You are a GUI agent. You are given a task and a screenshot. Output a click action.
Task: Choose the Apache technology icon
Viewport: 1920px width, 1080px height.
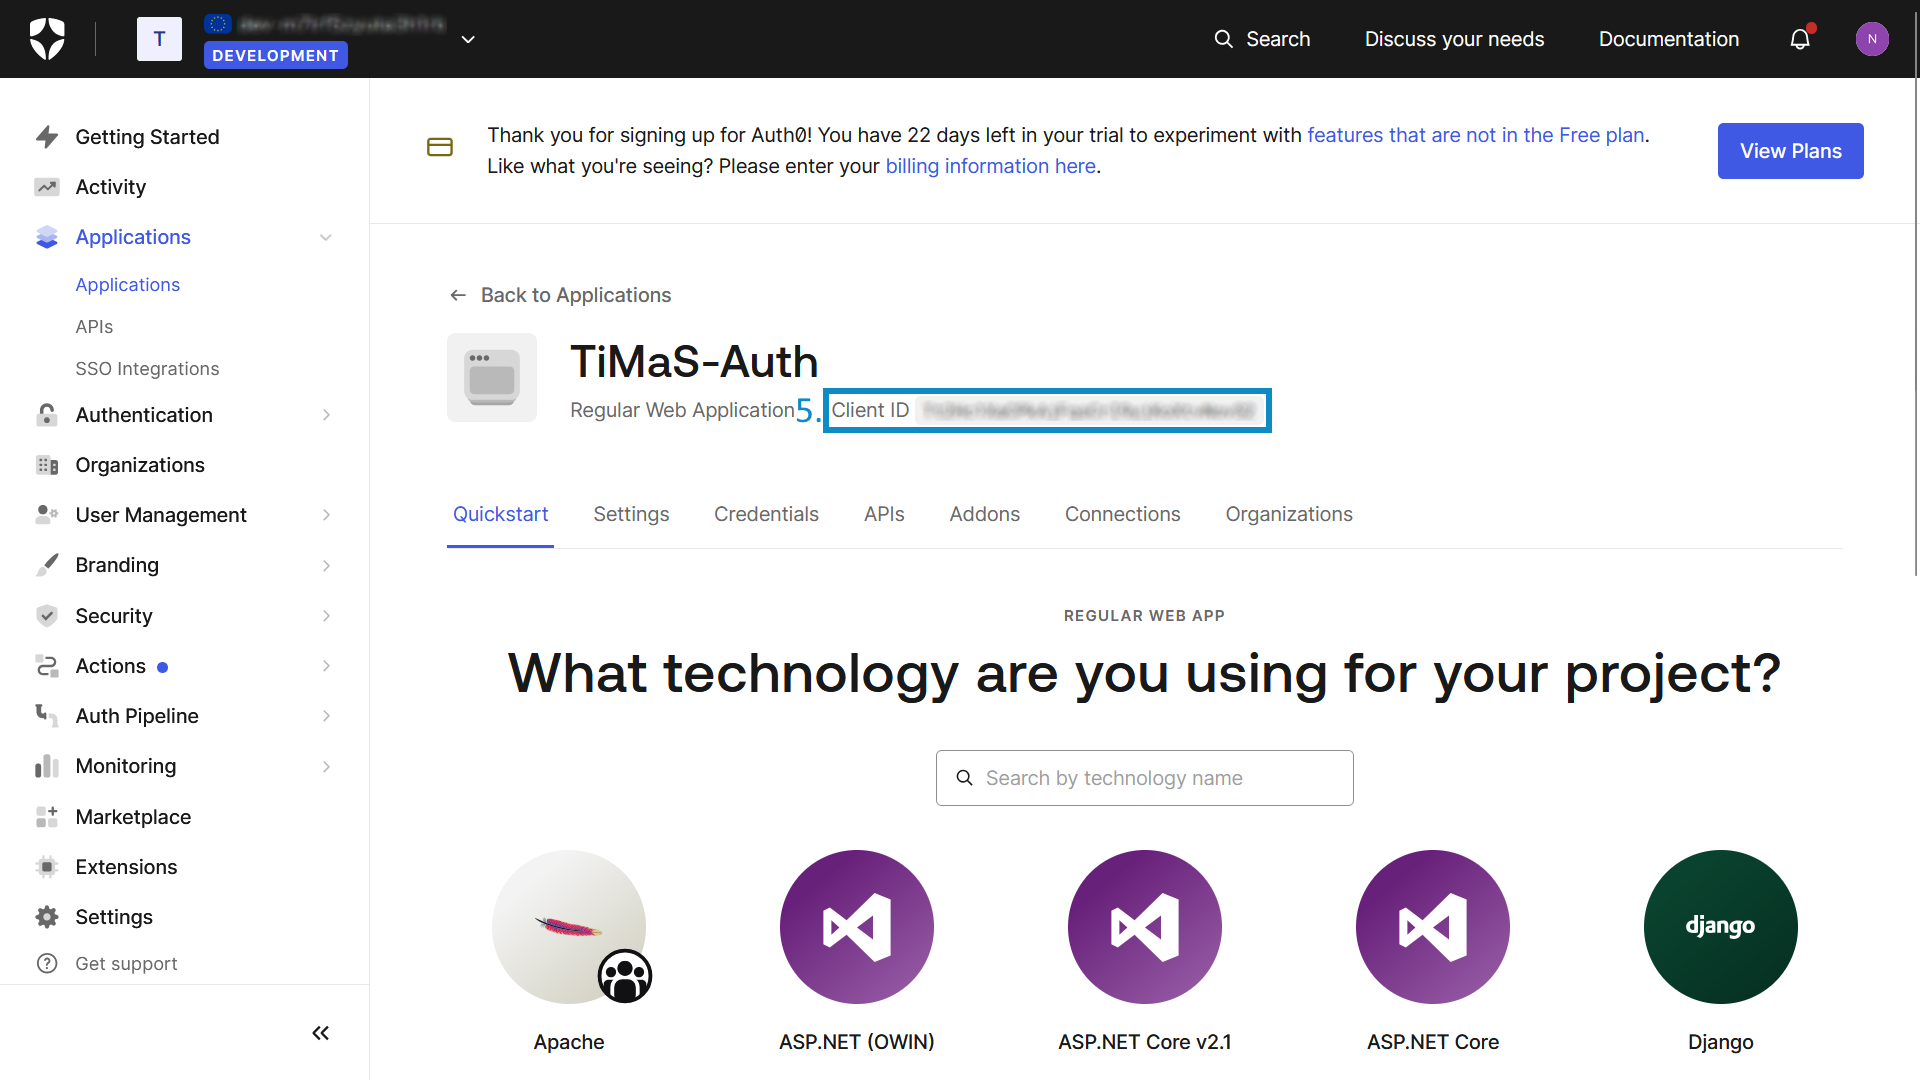[x=569, y=927]
